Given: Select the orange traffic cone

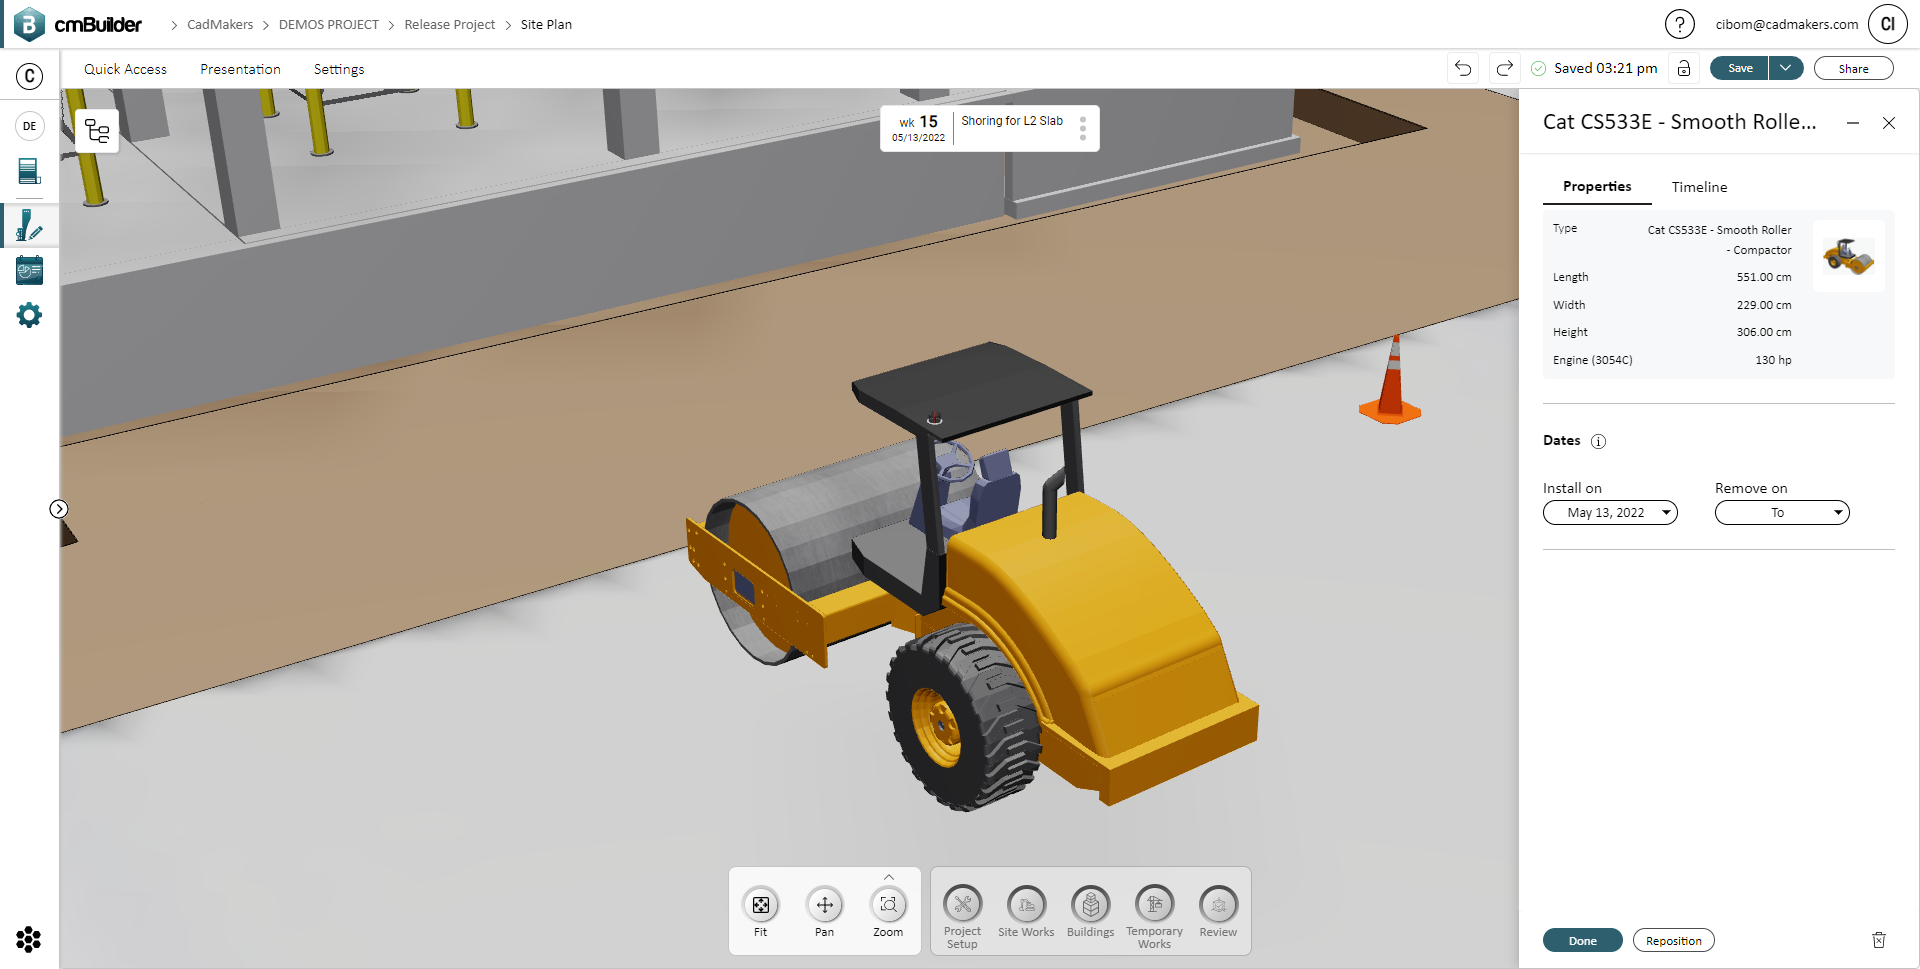Looking at the screenshot, I should tap(1391, 382).
